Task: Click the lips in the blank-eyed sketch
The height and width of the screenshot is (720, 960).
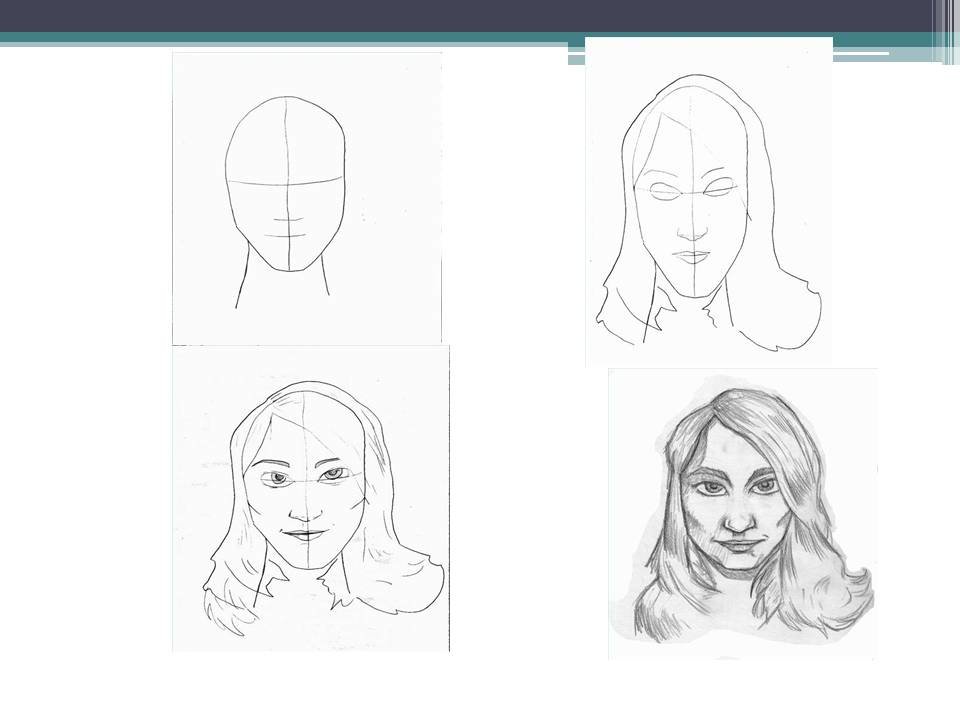Action: tap(691, 255)
